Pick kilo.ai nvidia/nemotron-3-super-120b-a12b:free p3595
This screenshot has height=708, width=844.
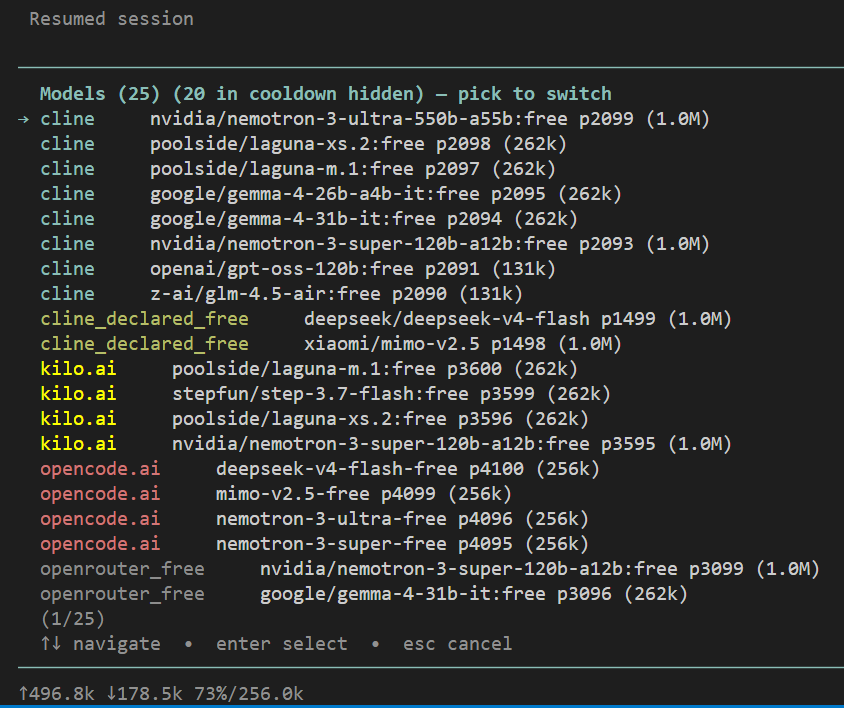[x=386, y=444]
